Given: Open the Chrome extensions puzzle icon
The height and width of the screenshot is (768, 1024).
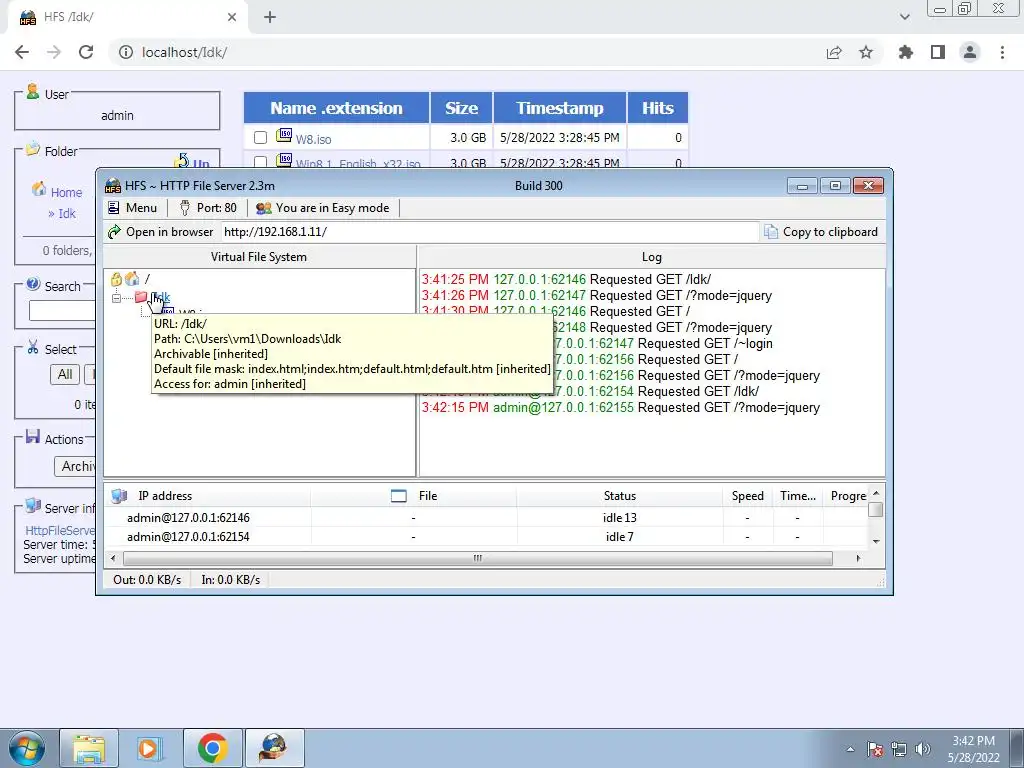Looking at the screenshot, I should coord(905,52).
